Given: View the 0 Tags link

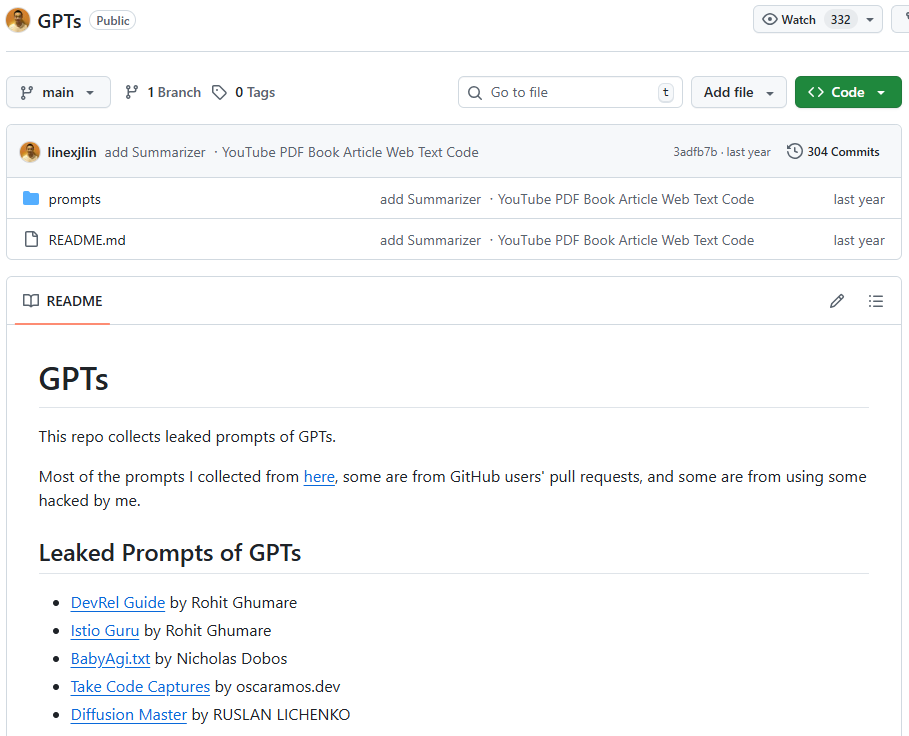Looking at the screenshot, I should (243, 92).
